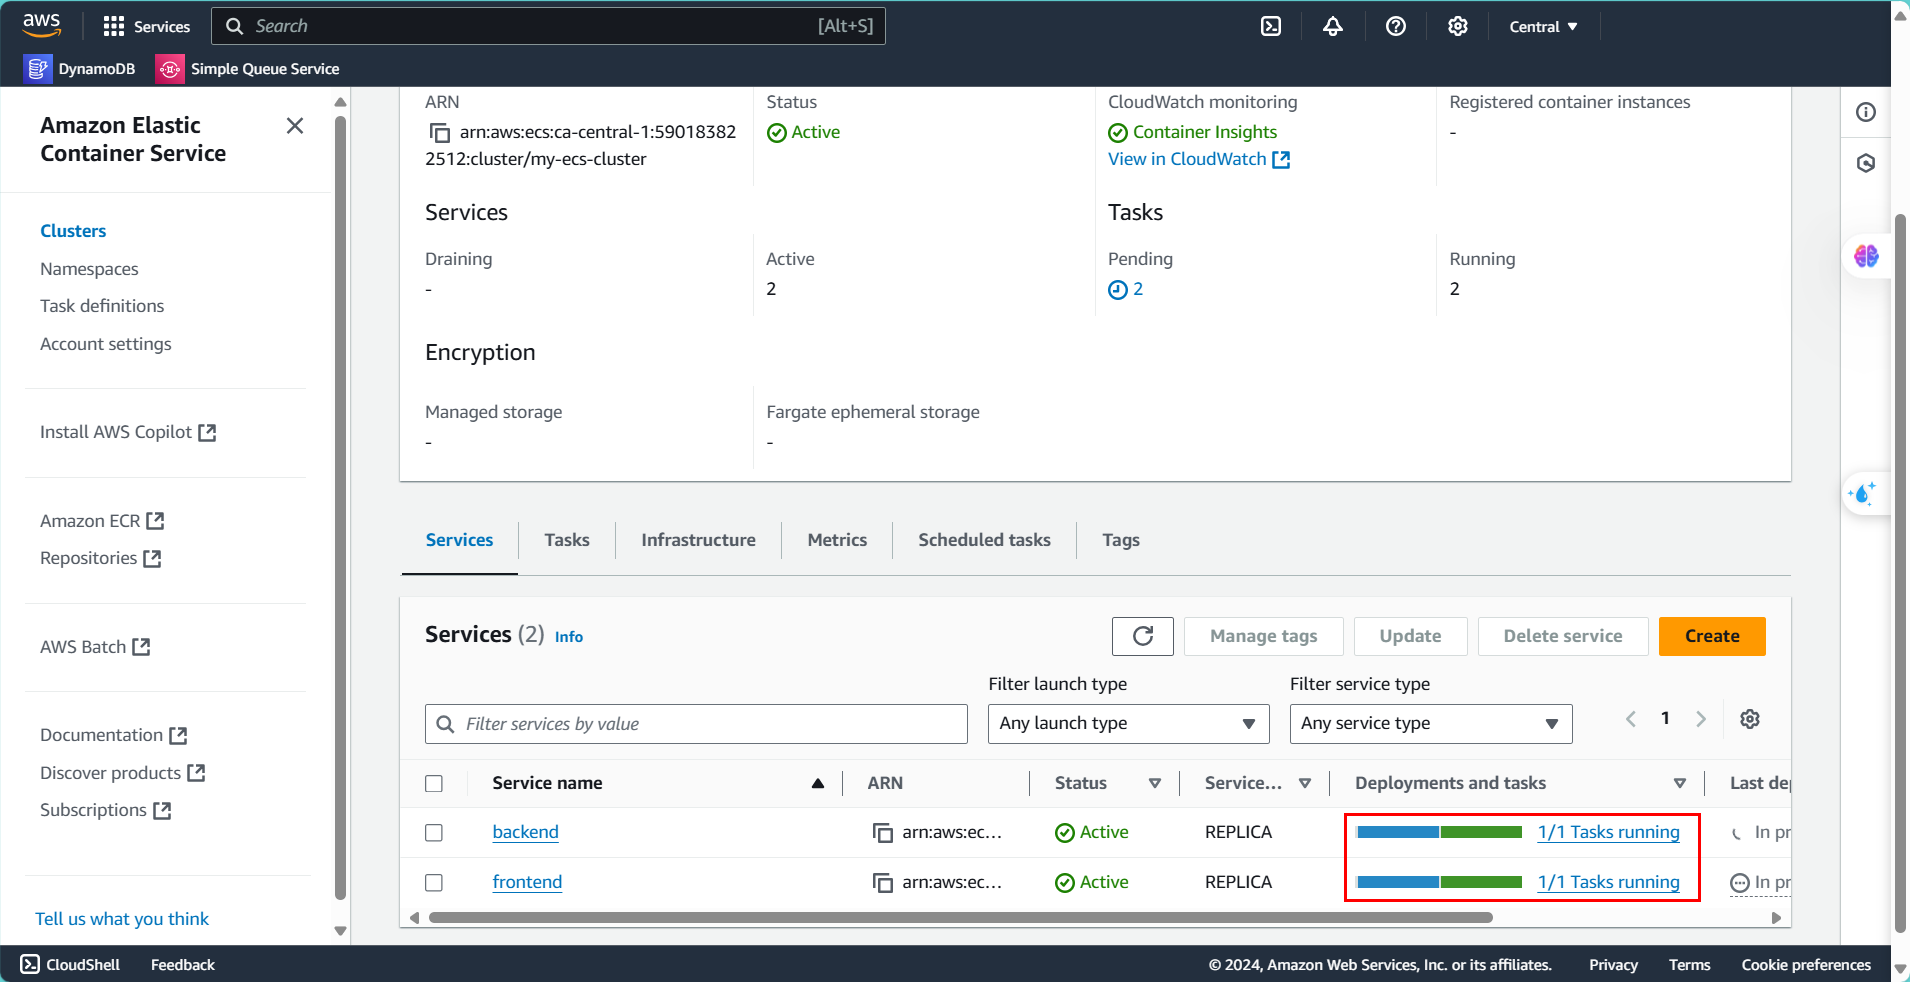Click the Update button
Screen dimensions: 1910x982
click(1410, 636)
